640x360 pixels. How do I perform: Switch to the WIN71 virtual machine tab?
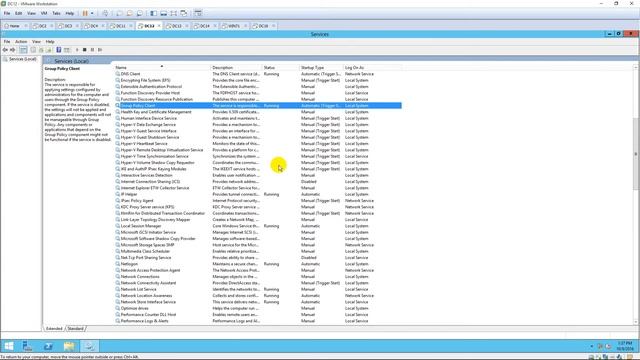coord(233,26)
